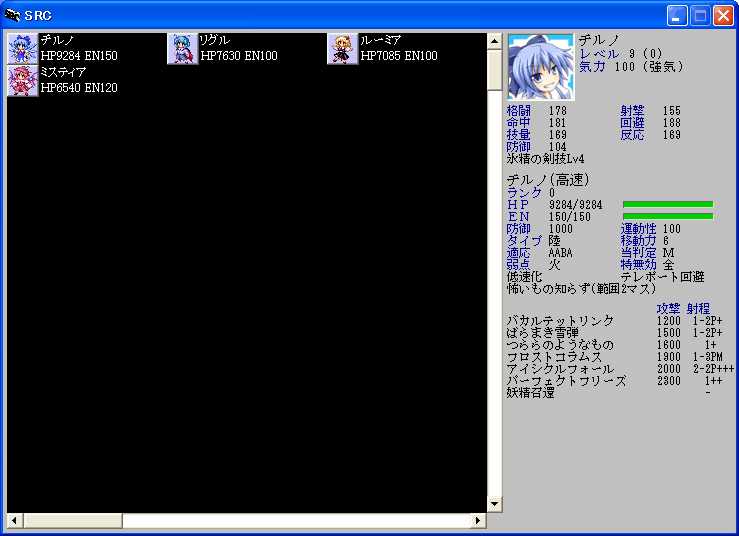This screenshot has width=739, height=536.
Task: Click the リグル name in unit list
Action: [215, 40]
